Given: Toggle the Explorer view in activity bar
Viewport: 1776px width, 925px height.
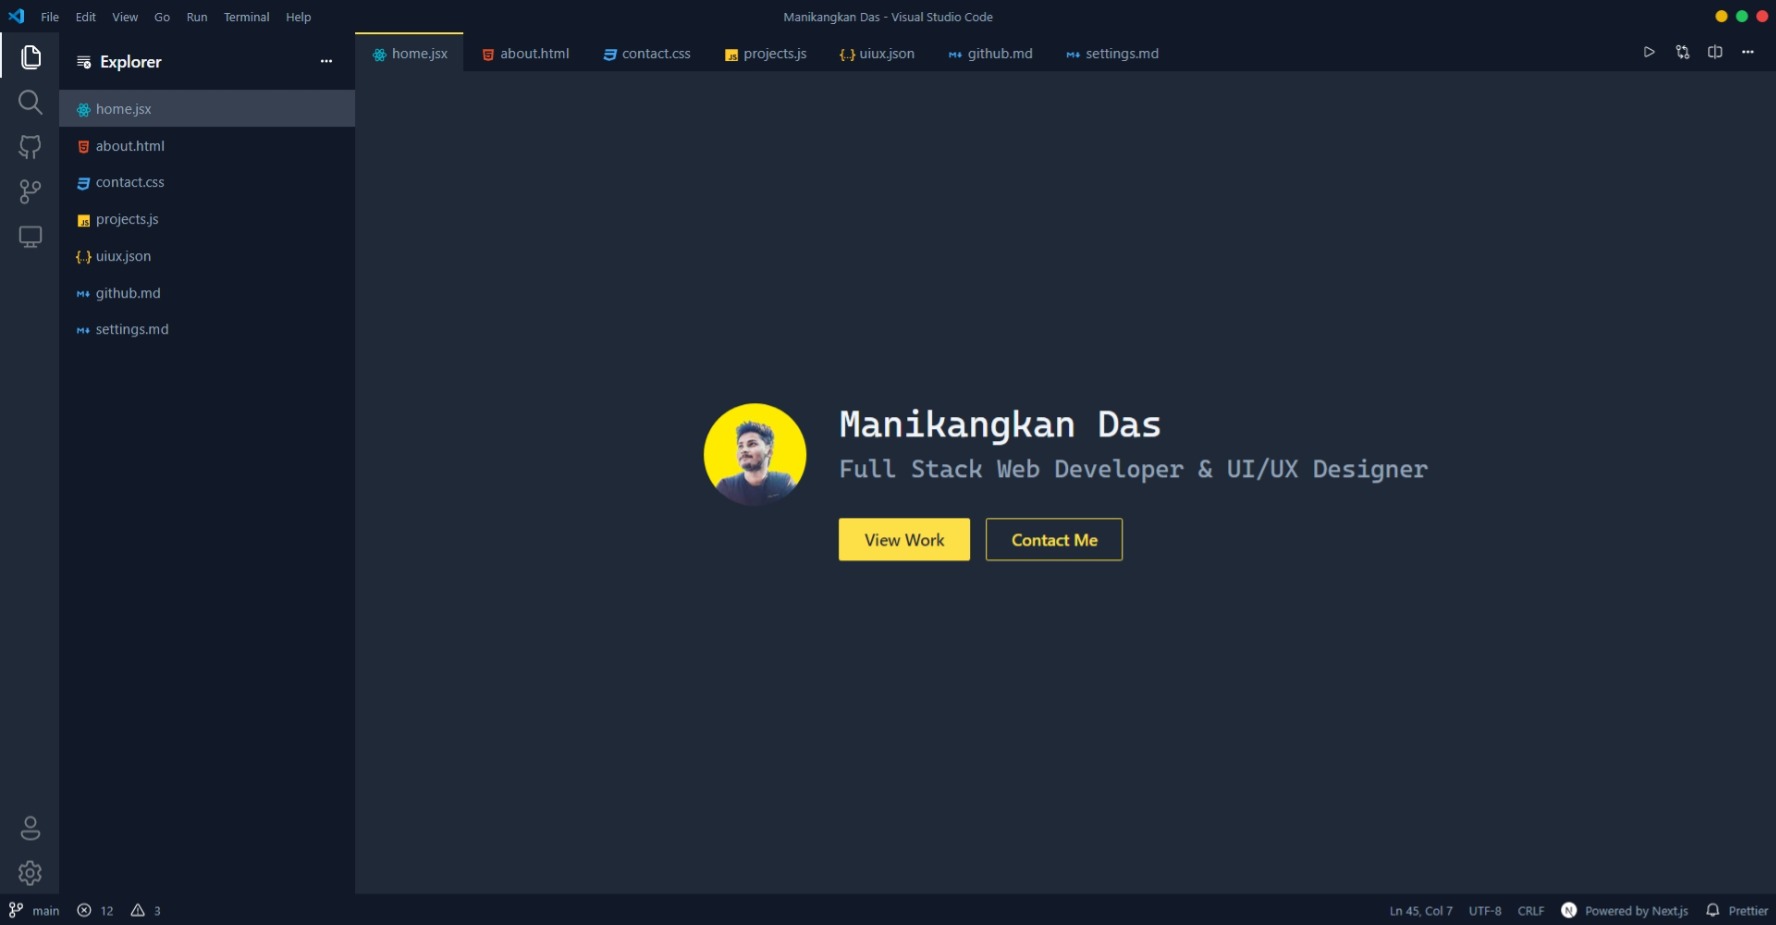Looking at the screenshot, I should pos(30,57).
